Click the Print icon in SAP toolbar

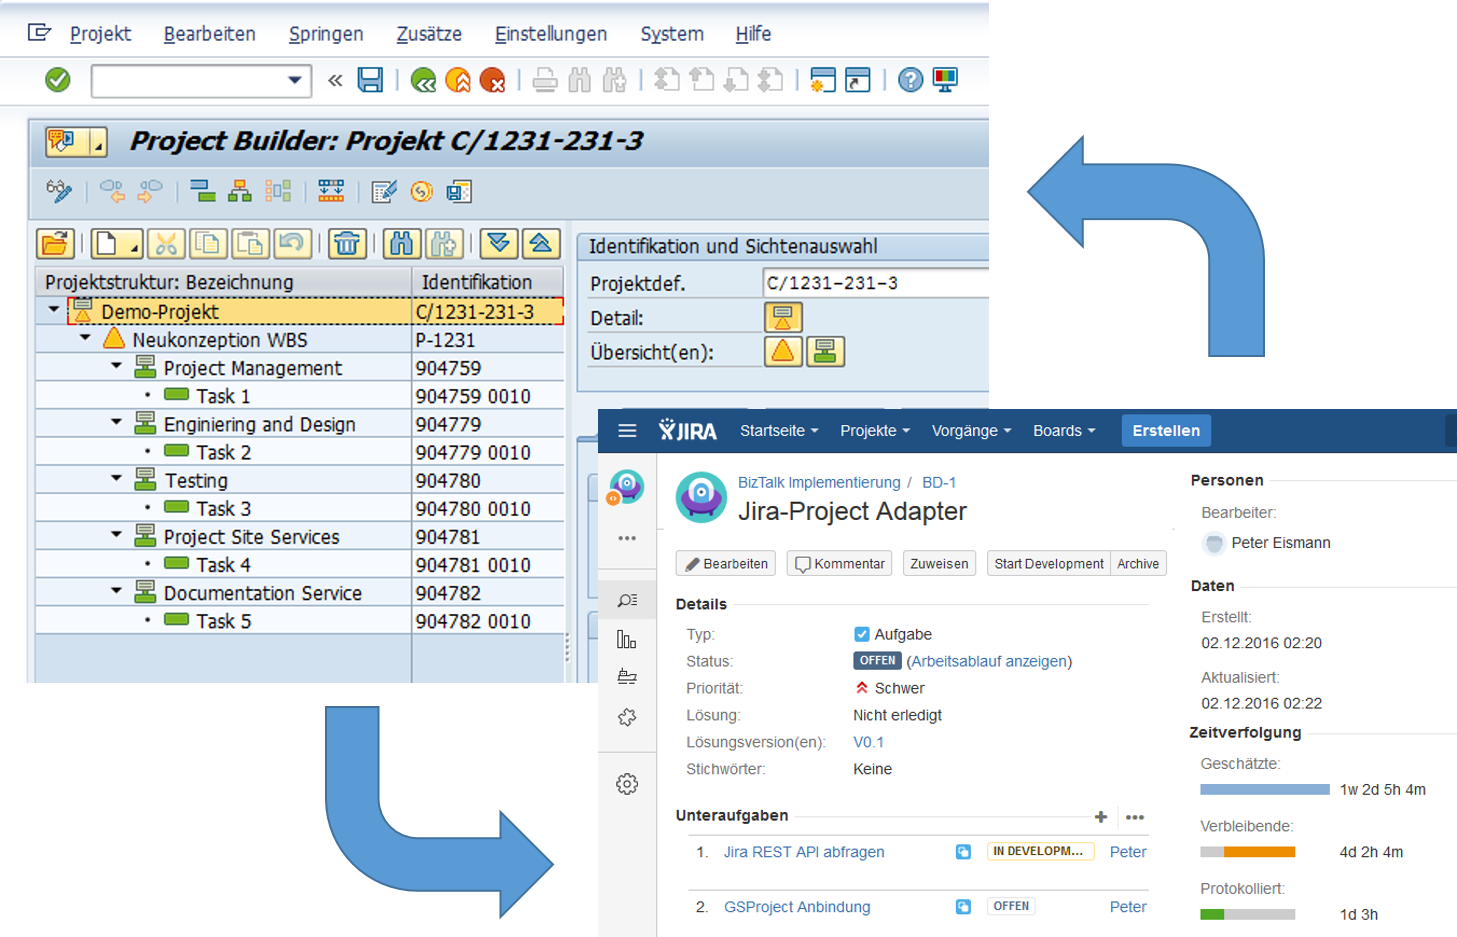coord(545,80)
